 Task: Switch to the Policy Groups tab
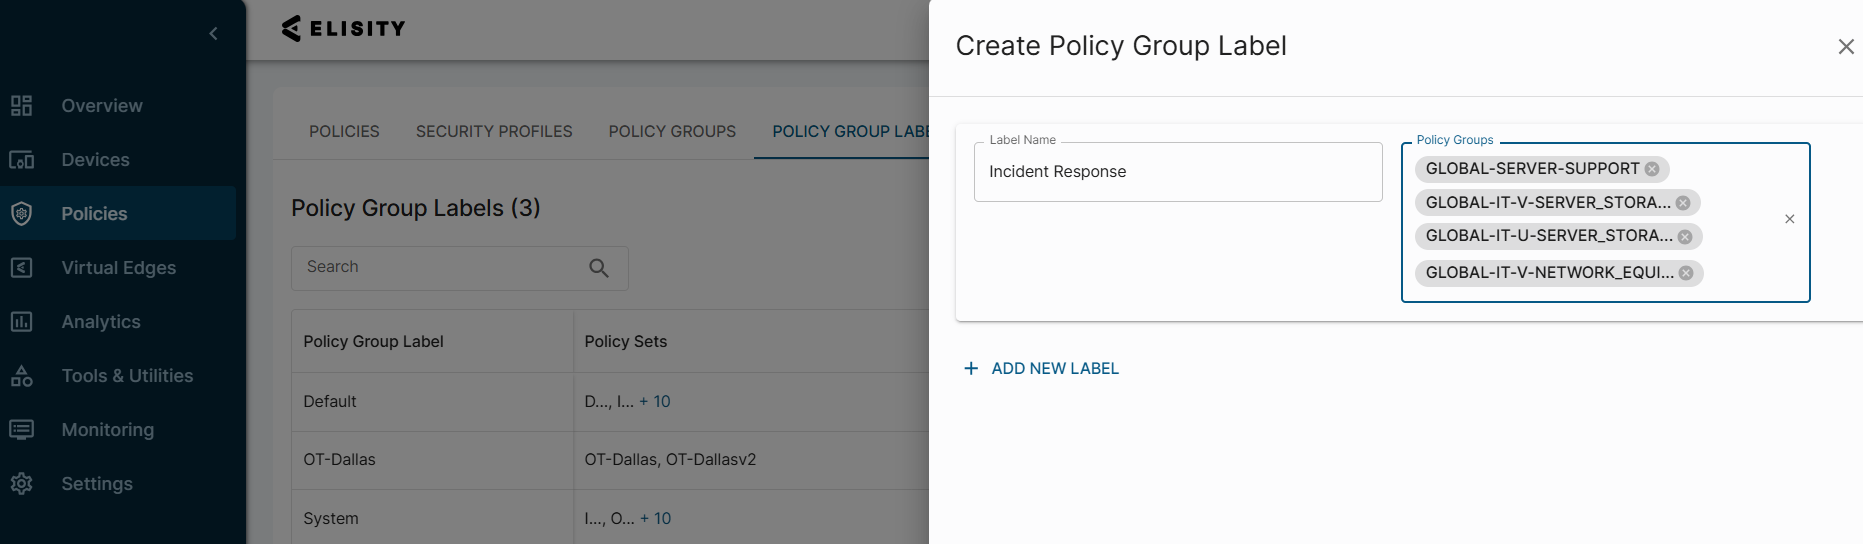[x=672, y=132]
